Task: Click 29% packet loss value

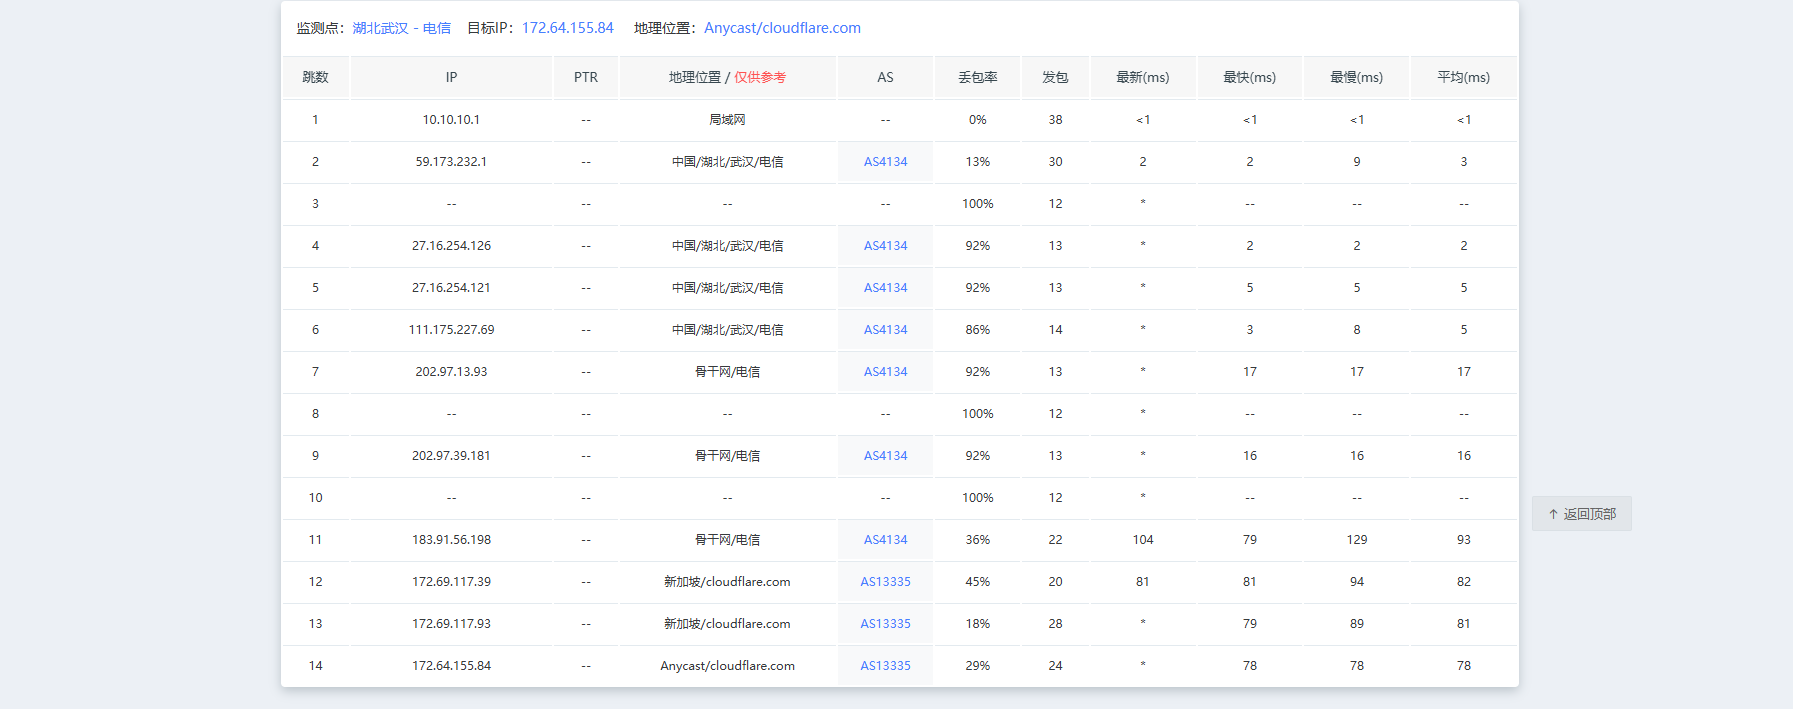Action: [x=977, y=666]
